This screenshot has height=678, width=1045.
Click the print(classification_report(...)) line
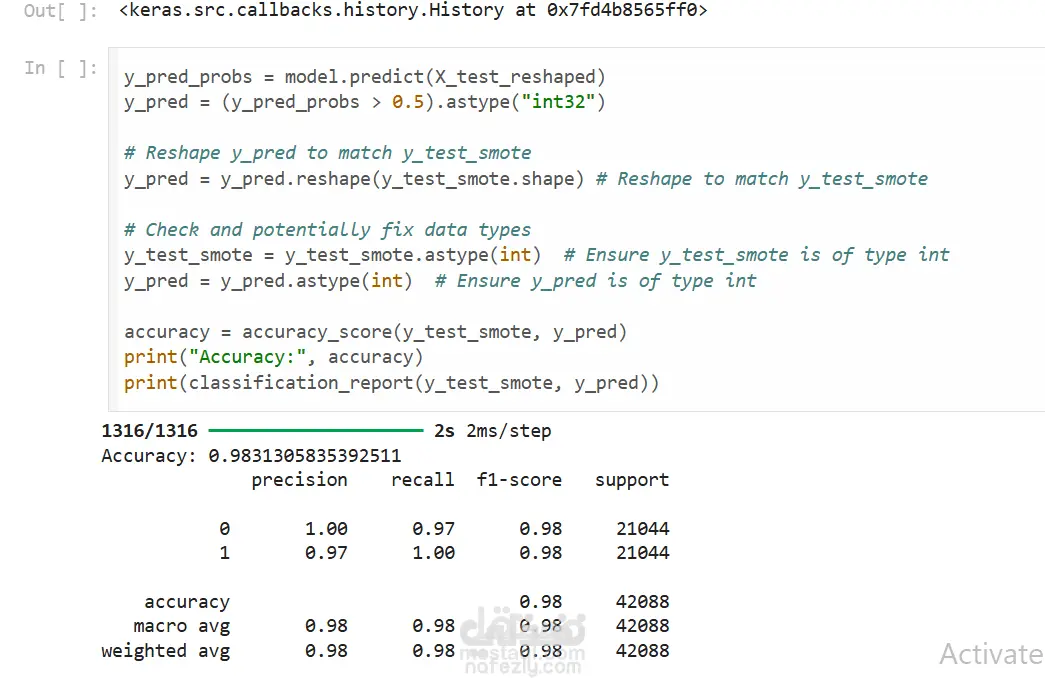click(x=391, y=383)
